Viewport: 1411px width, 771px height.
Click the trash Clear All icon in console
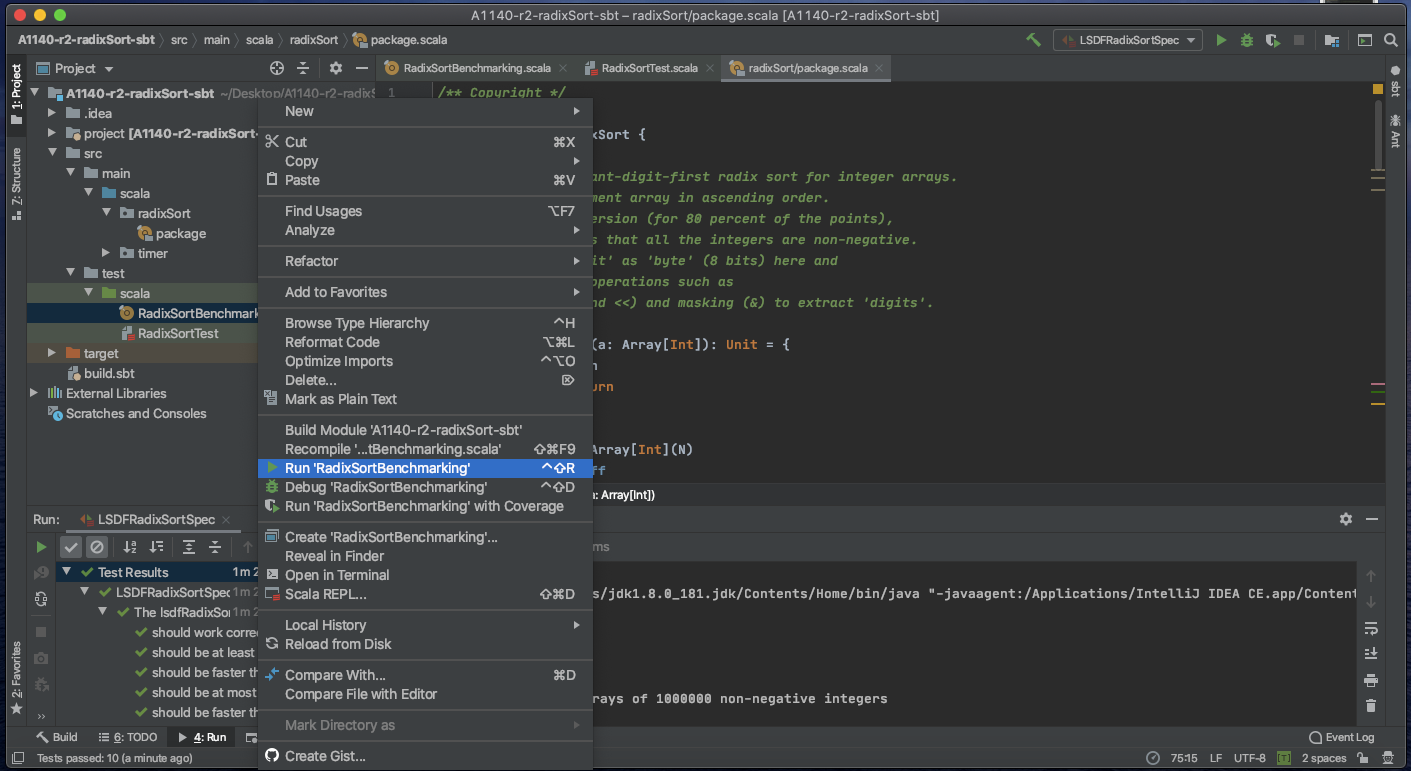1371,706
